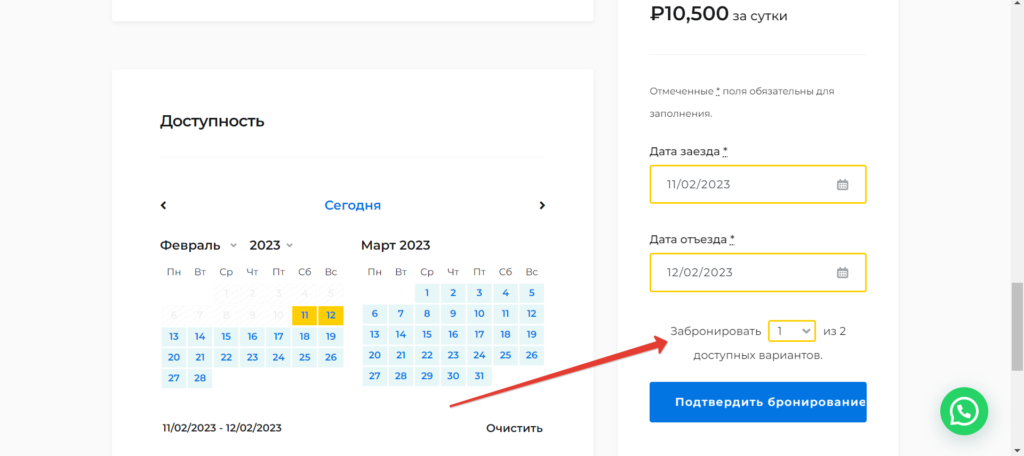1024x456 pixels.
Task: Pick March 4 date cell
Action: click(505, 293)
